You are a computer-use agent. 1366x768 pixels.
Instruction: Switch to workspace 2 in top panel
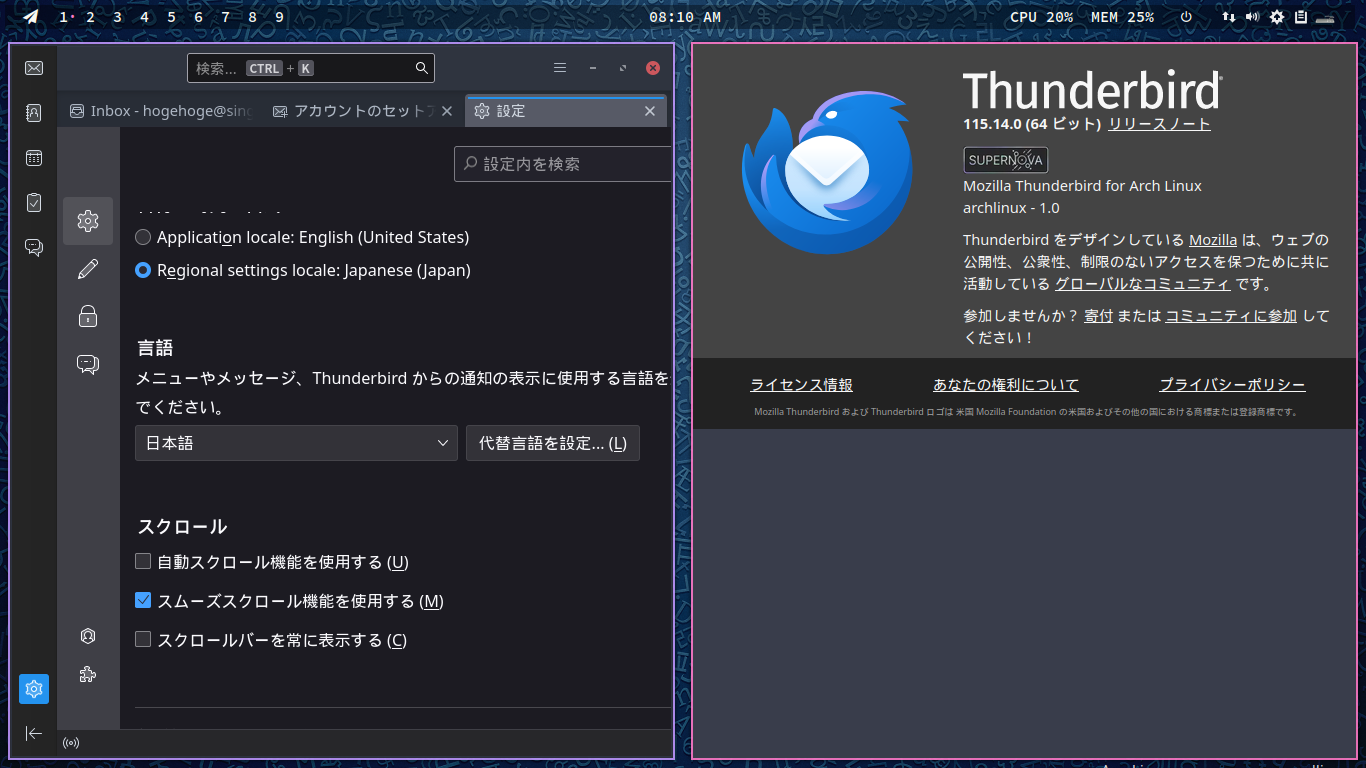click(x=91, y=17)
